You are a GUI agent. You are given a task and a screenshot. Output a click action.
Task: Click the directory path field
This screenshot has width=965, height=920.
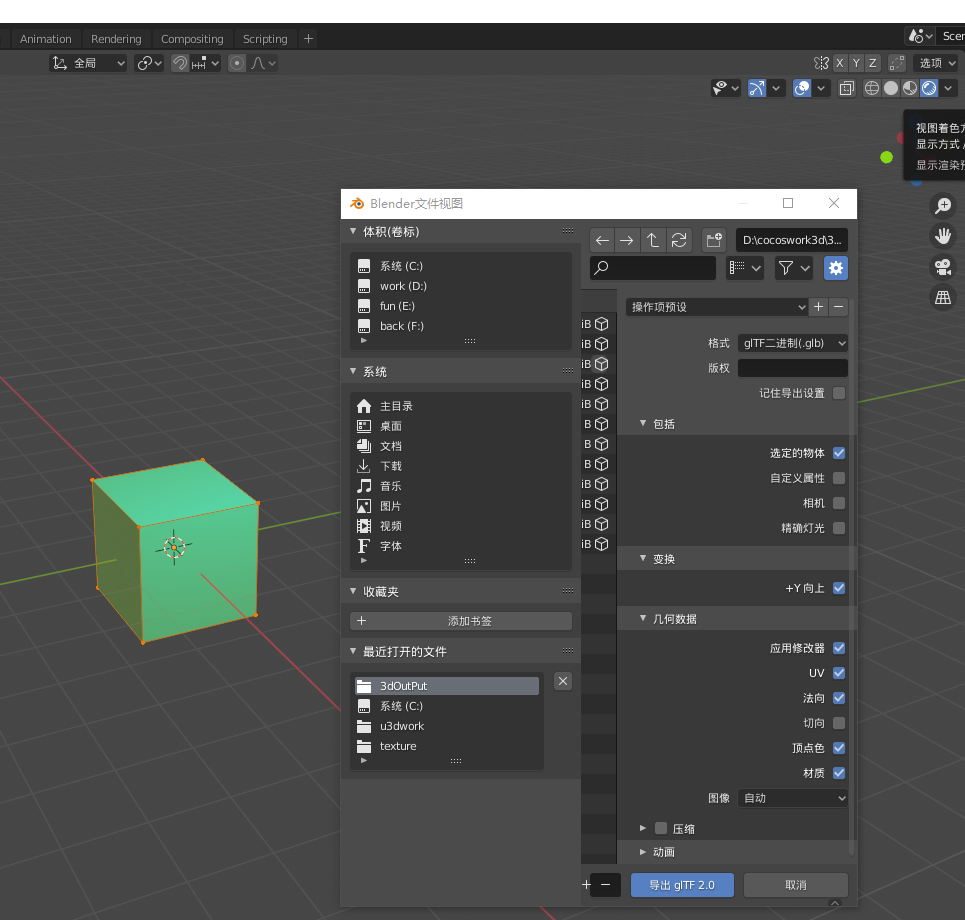(791, 240)
